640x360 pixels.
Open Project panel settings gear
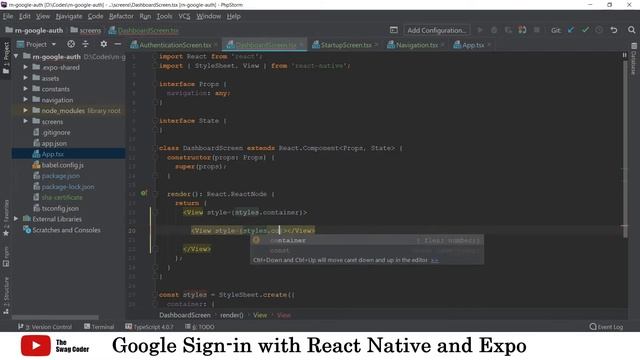pyautogui.click(x=104, y=44)
